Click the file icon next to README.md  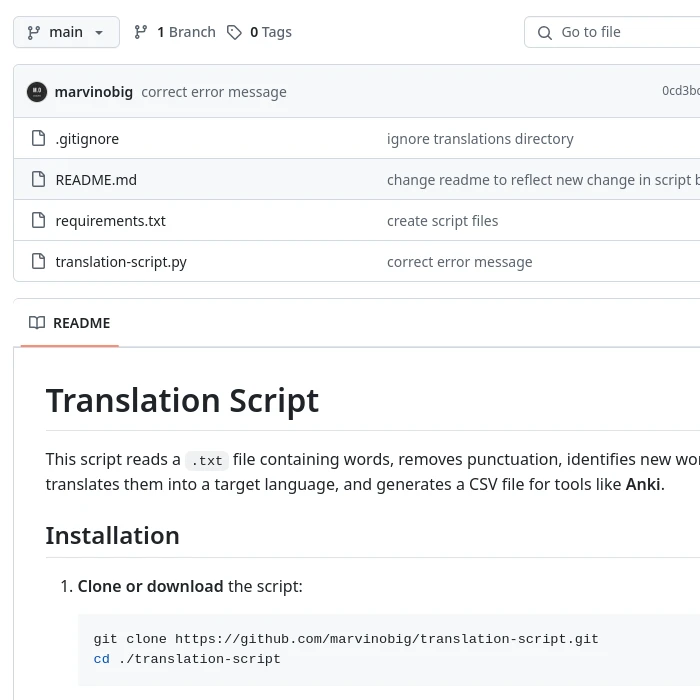pos(38,179)
